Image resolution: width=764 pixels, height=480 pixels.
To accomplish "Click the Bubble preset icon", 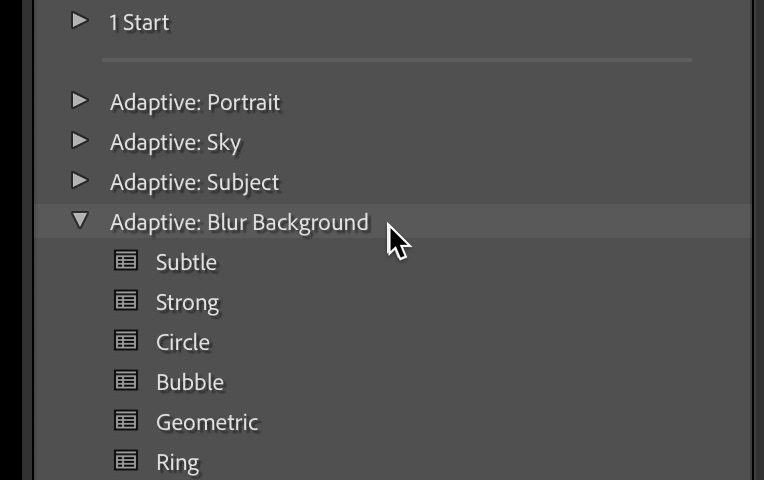I will click(126, 381).
